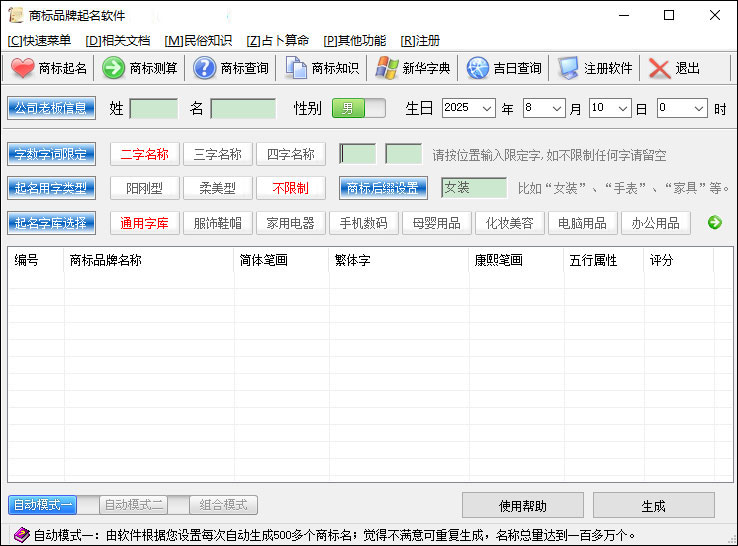Click 注册软件 monitor icon
The width and height of the screenshot is (738, 546).
coord(569,68)
